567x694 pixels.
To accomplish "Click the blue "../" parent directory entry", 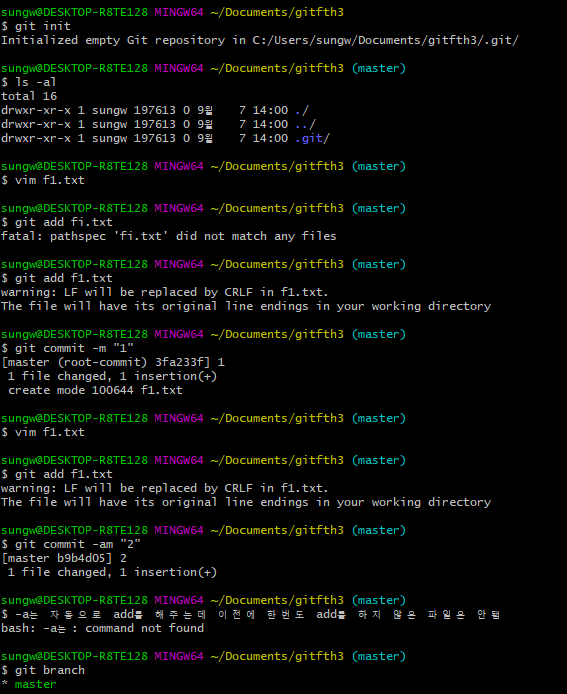I will pyautogui.click(x=305, y=124).
